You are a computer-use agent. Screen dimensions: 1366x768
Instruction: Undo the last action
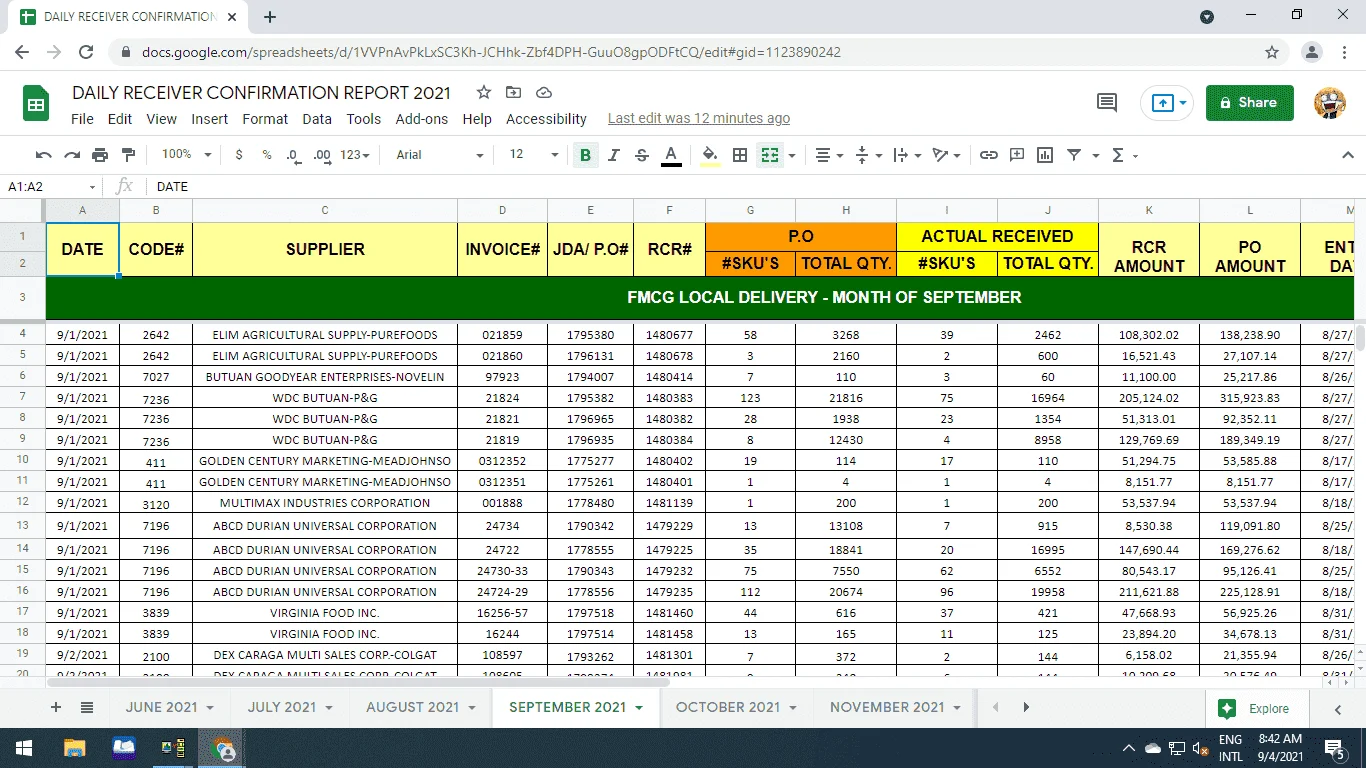click(x=43, y=155)
